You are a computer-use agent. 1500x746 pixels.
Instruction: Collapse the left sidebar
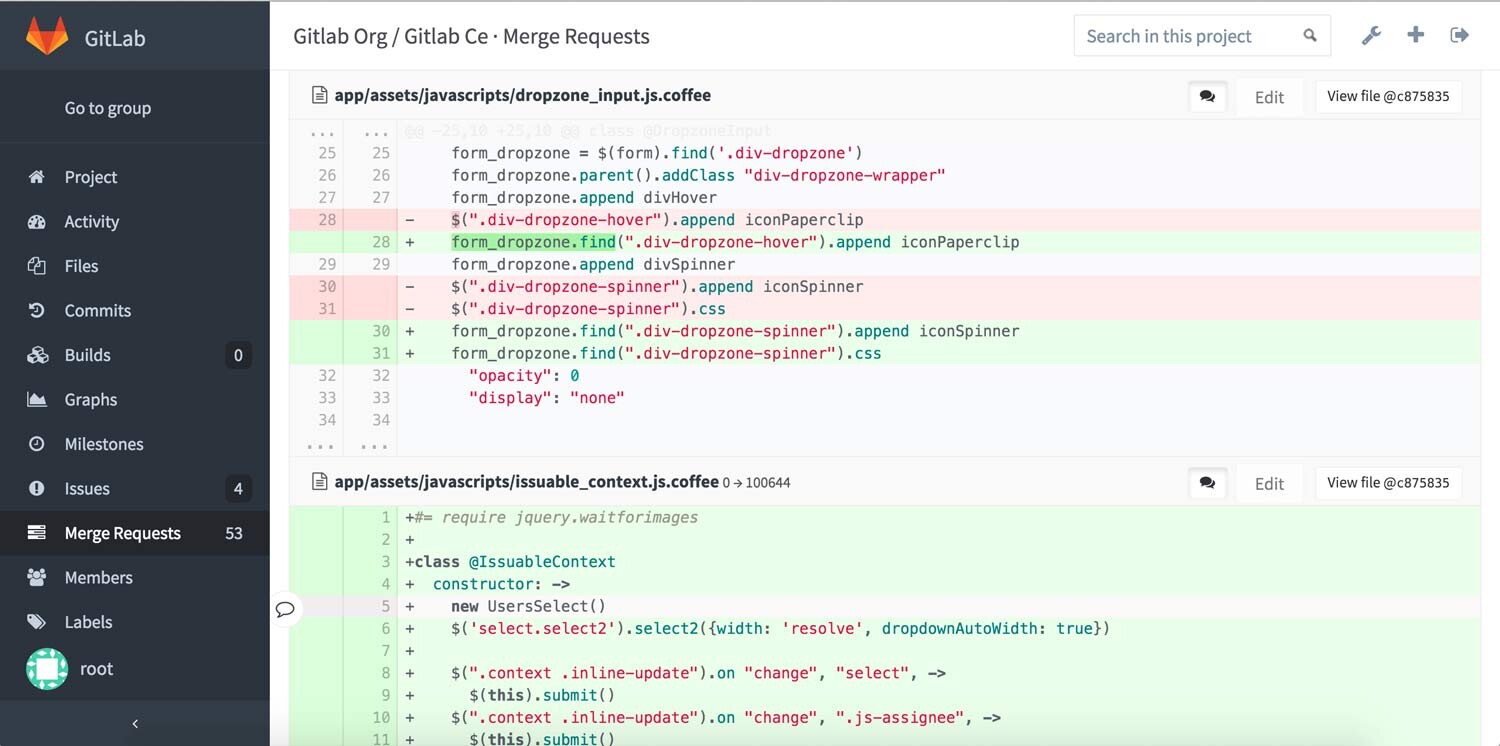[x=135, y=723]
